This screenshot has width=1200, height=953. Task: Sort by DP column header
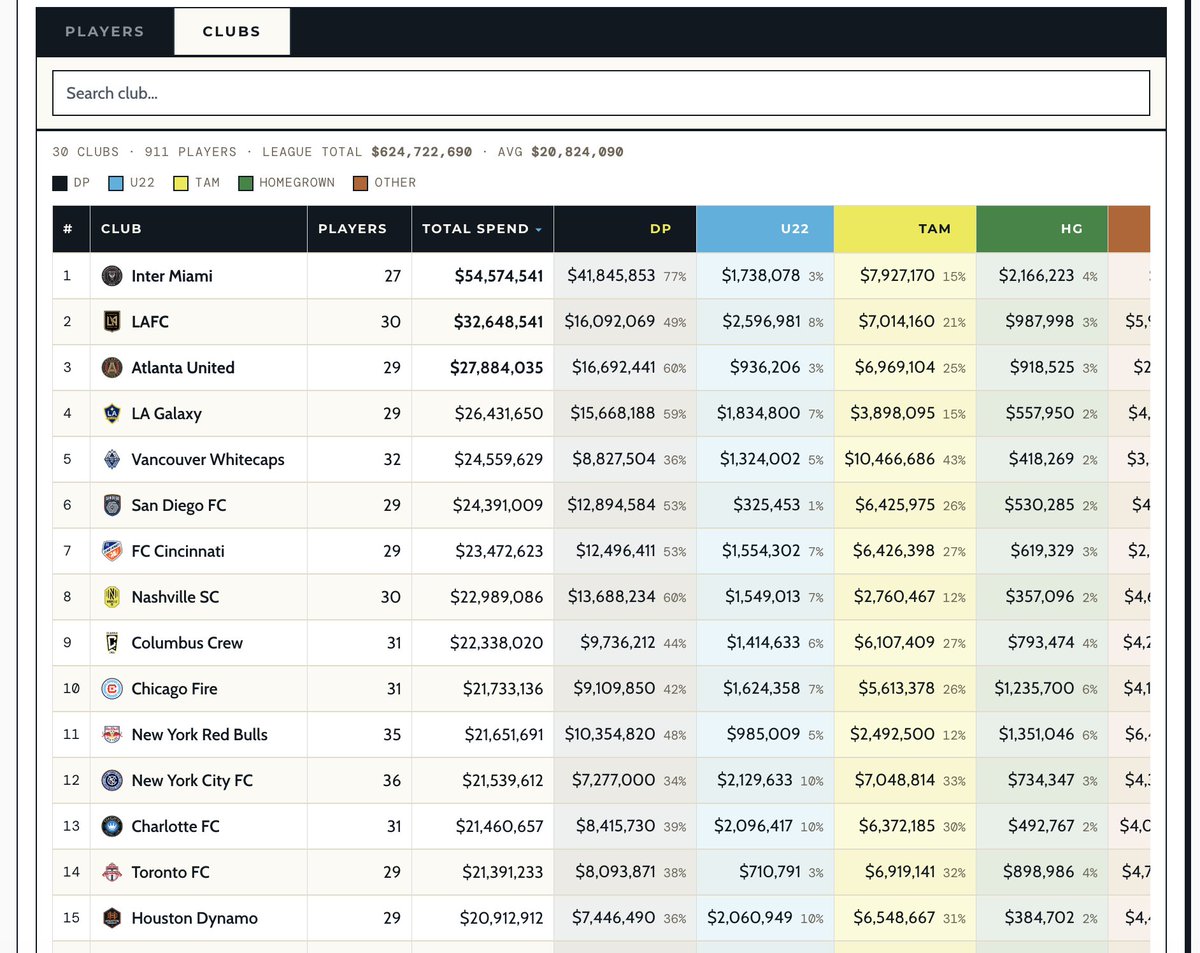pos(624,229)
